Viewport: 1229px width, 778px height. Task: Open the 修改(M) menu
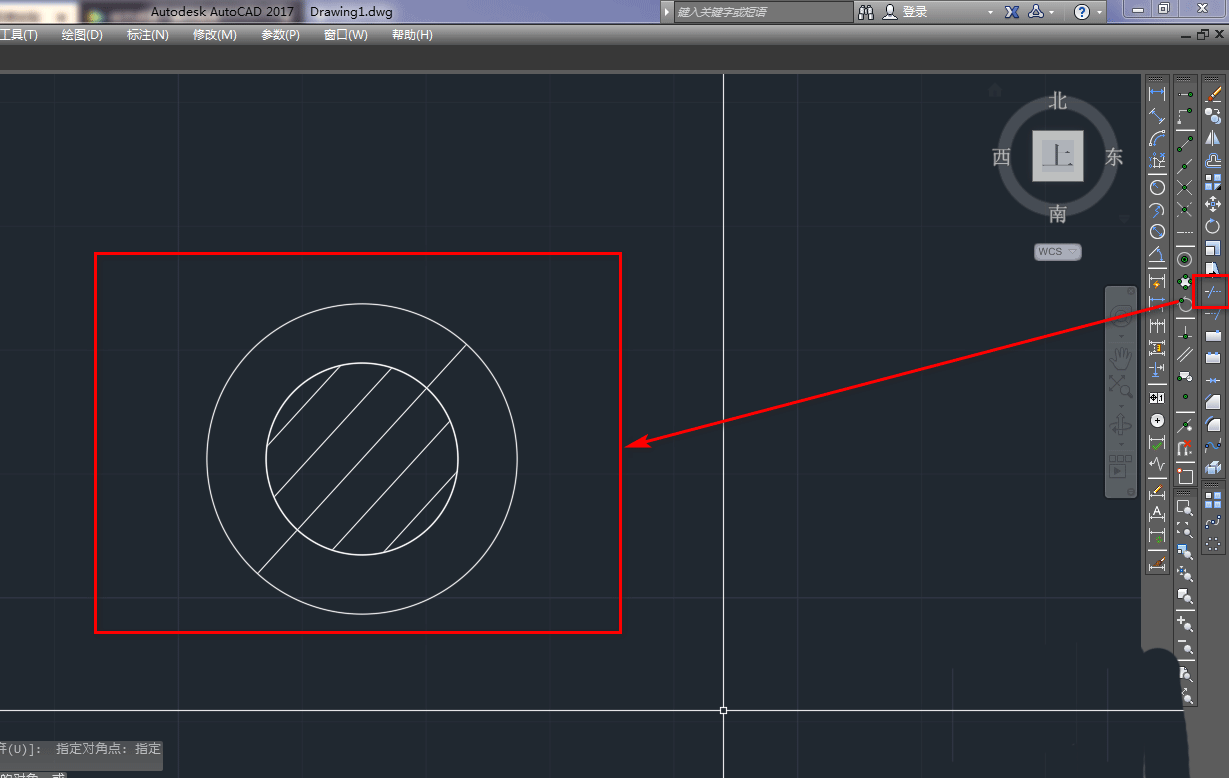215,35
